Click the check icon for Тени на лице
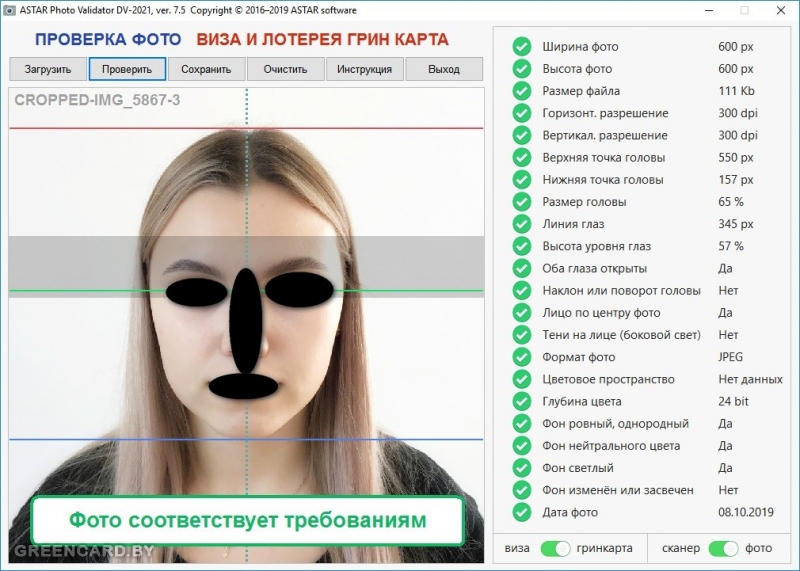The width and height of the screenshot is (800, 571). (521, 335)
